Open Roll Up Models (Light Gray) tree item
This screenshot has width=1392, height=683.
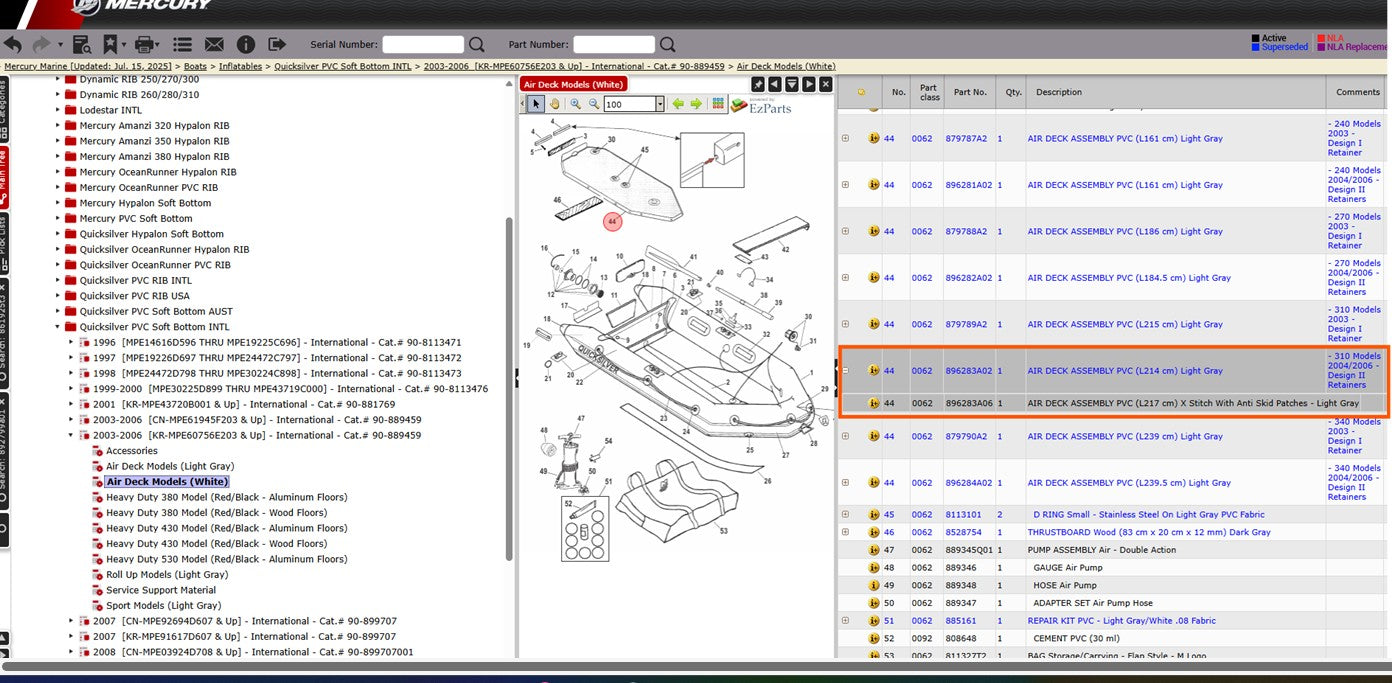coord(167,575)
